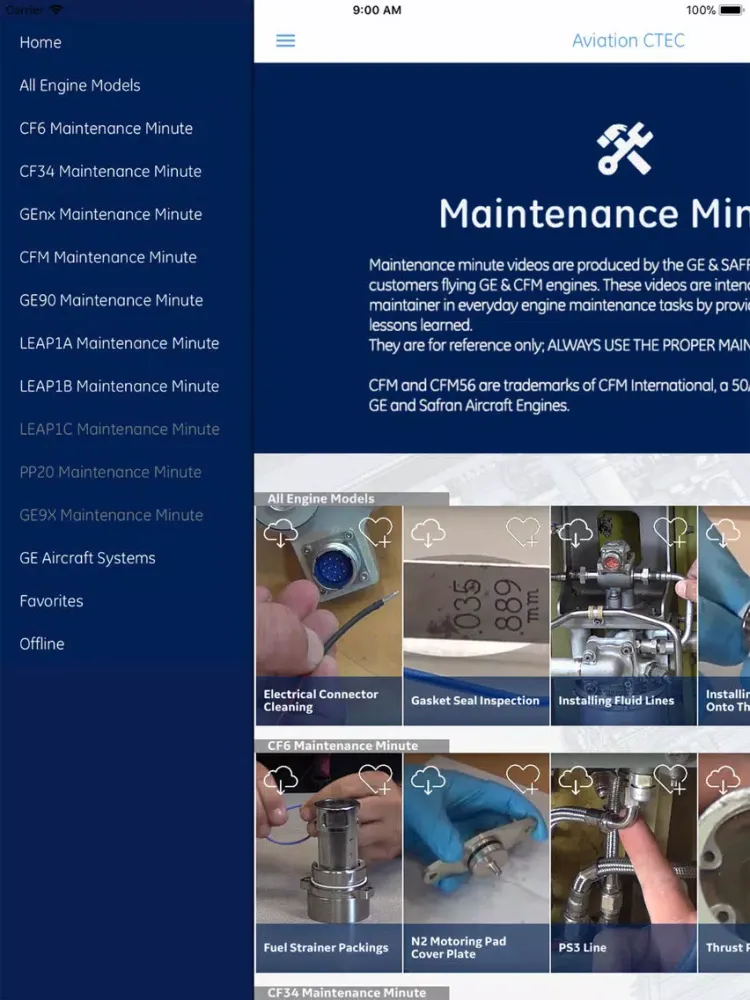This screenshot has width=750, height=1000.
Task: Favorite the Electrical Connector Cleaning video
Action: (376, 531)
